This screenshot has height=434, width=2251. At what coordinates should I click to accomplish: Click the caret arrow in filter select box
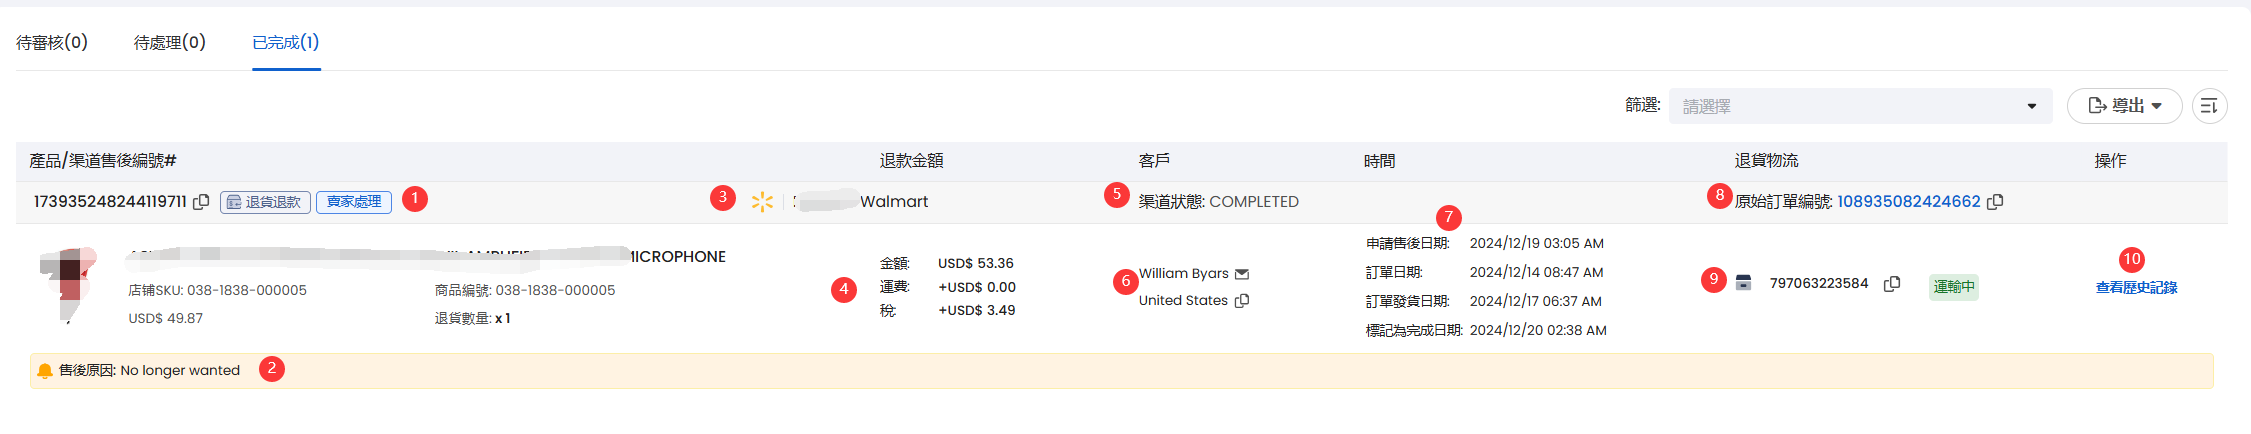(2032, 107)
